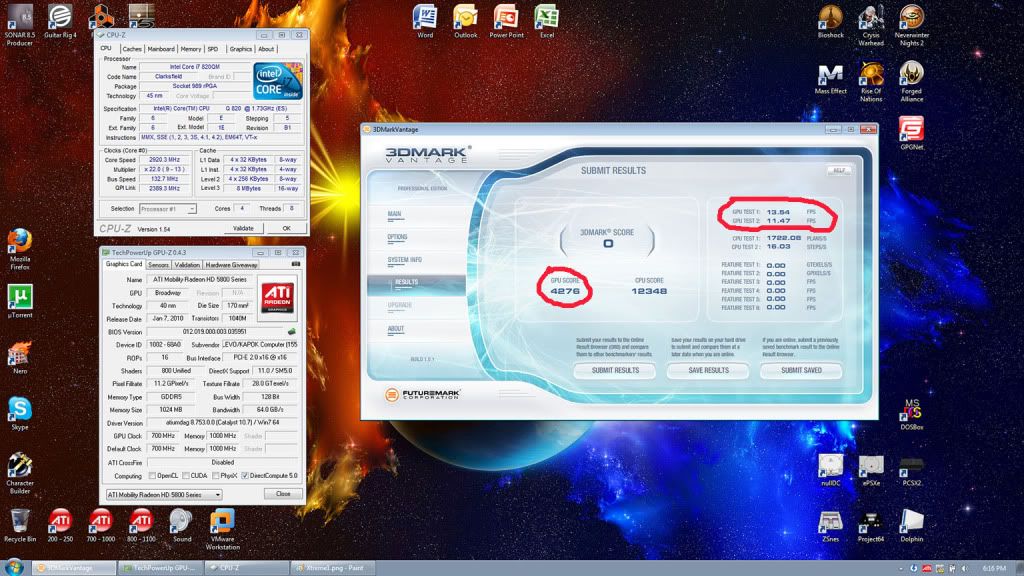Click Save Results in 3DMark Vantage
The height and width of the screenshot is (576, 1024).
click(709, 370)
